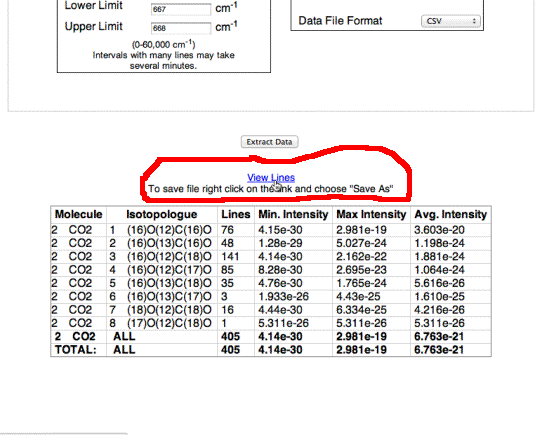Click the Molecule column header
This screenshot has height=435, width=535.
pyautogui.click(x=79, y=214)
